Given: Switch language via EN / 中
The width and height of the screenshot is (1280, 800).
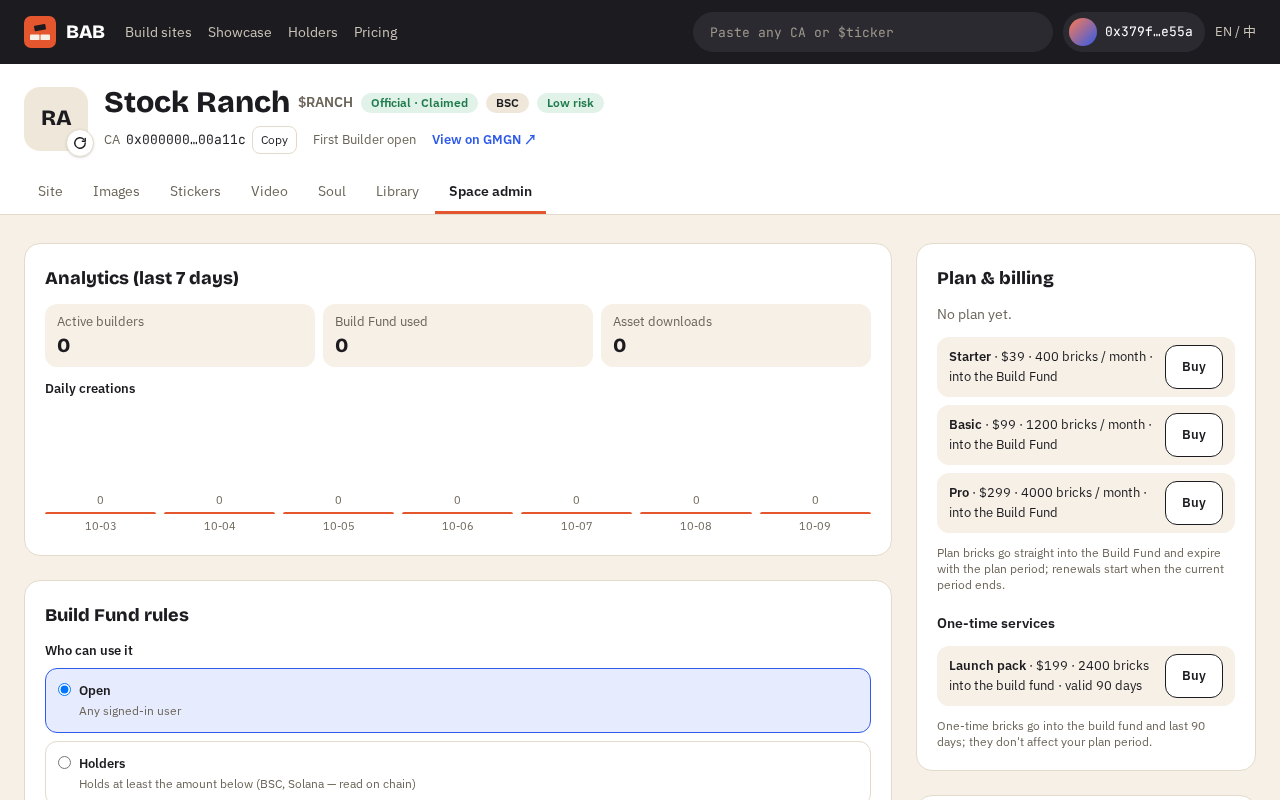Looking at the screenshot, I should click(x=1235, y=32).
